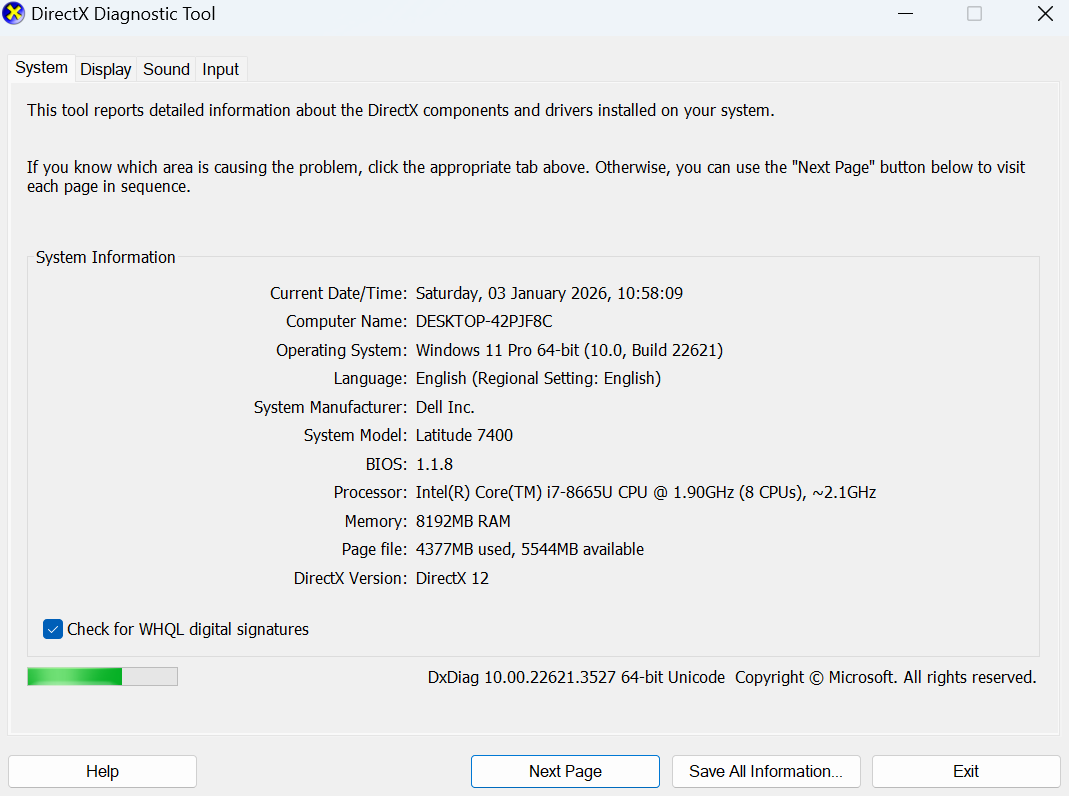Select computer name DESKTOP-42PJF8C

484,322
